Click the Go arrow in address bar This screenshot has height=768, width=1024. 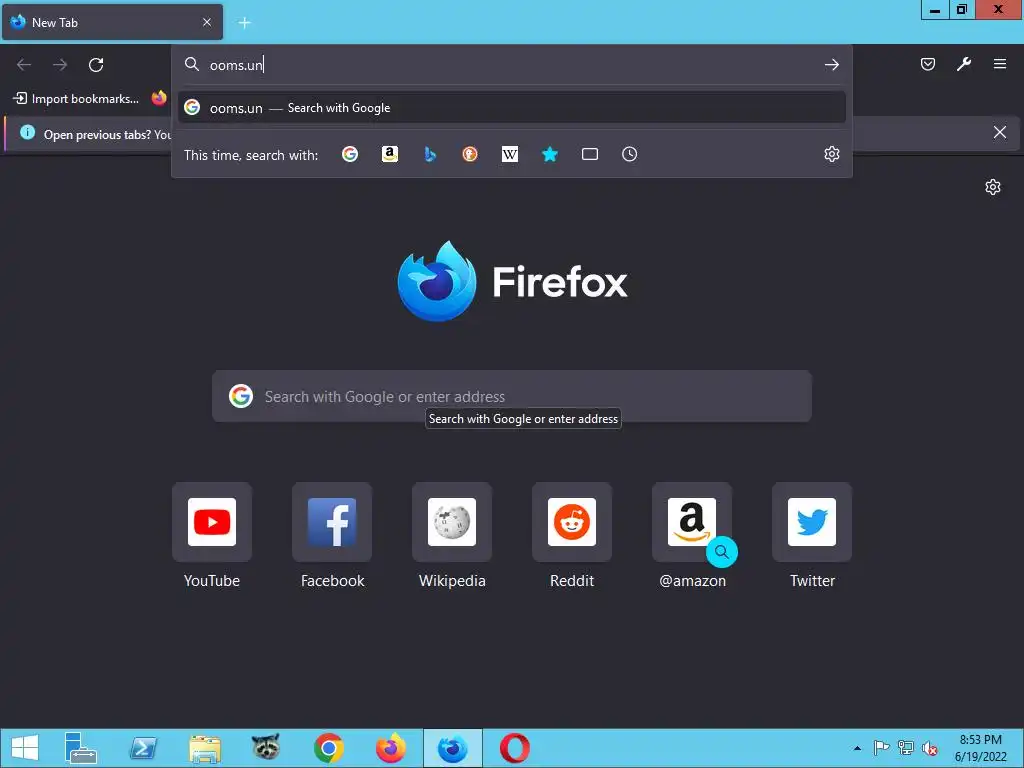(831, 65)
